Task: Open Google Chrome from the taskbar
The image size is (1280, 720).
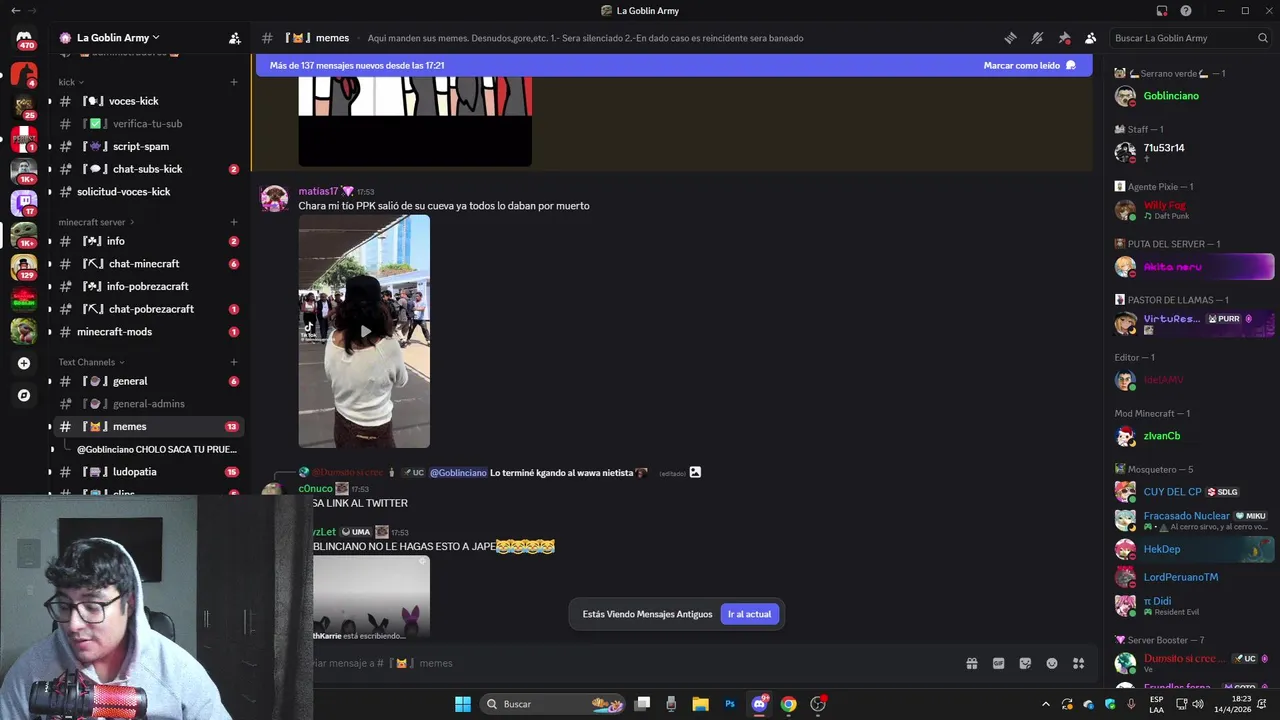Action: (x=789, y=704)
